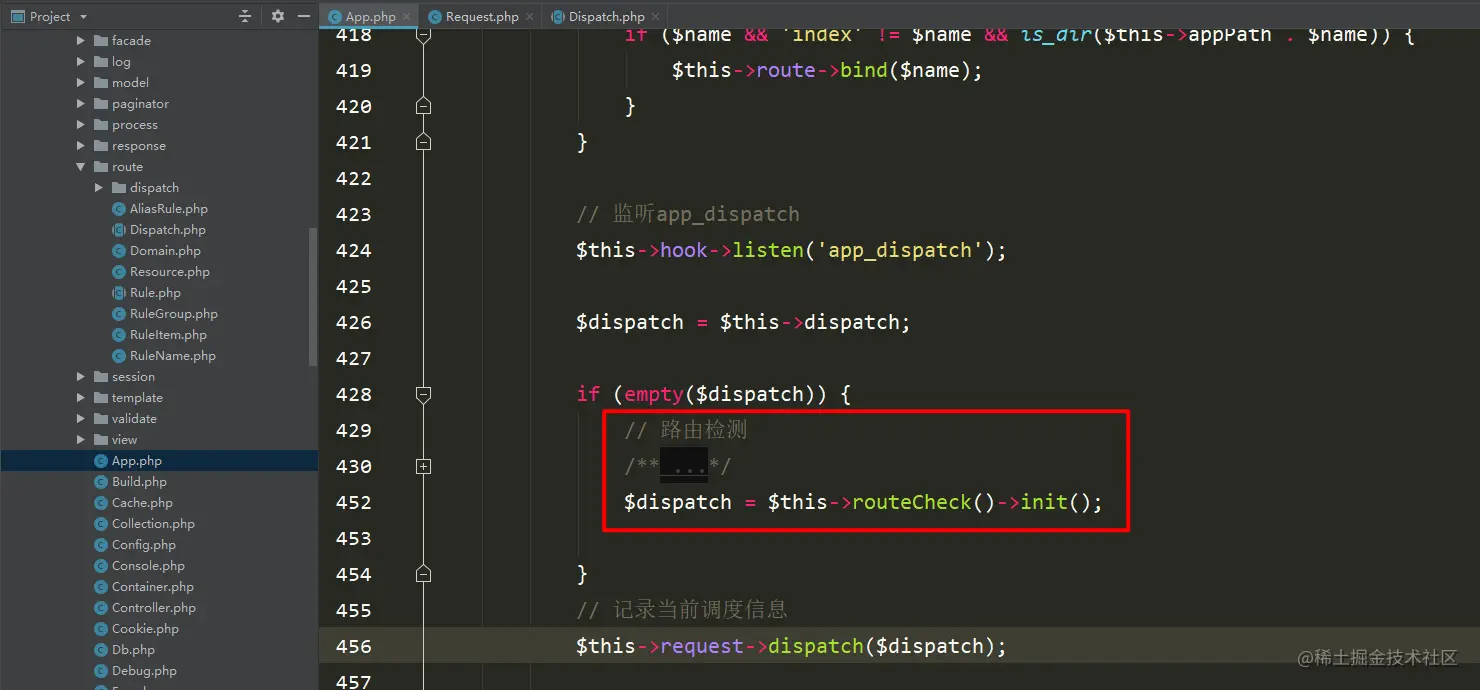
Task: Expand the template folder arrow
Action: 81,398
